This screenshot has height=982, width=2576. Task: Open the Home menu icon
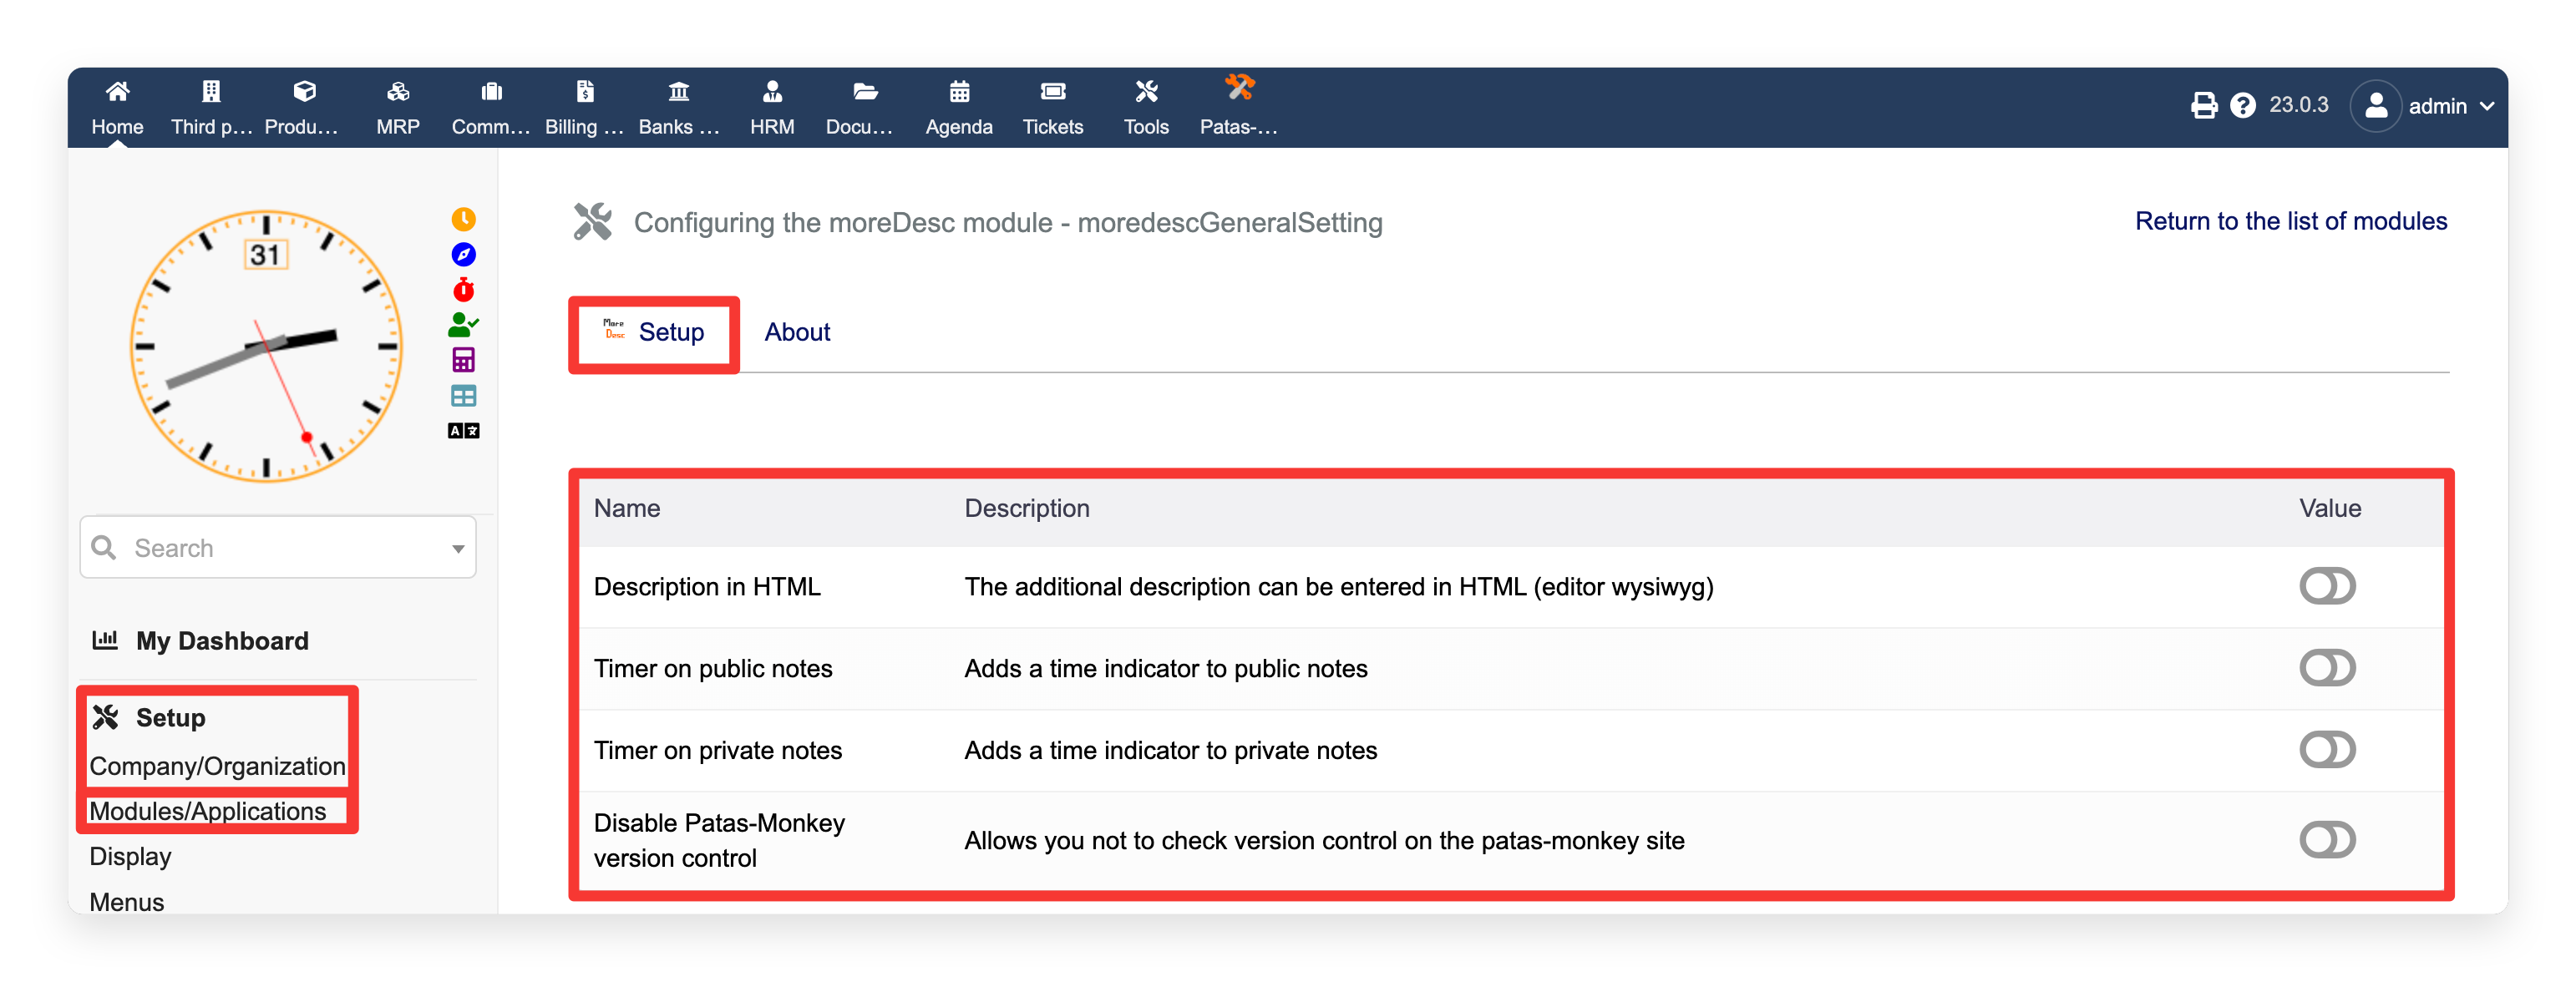click(x=117, y=92)
